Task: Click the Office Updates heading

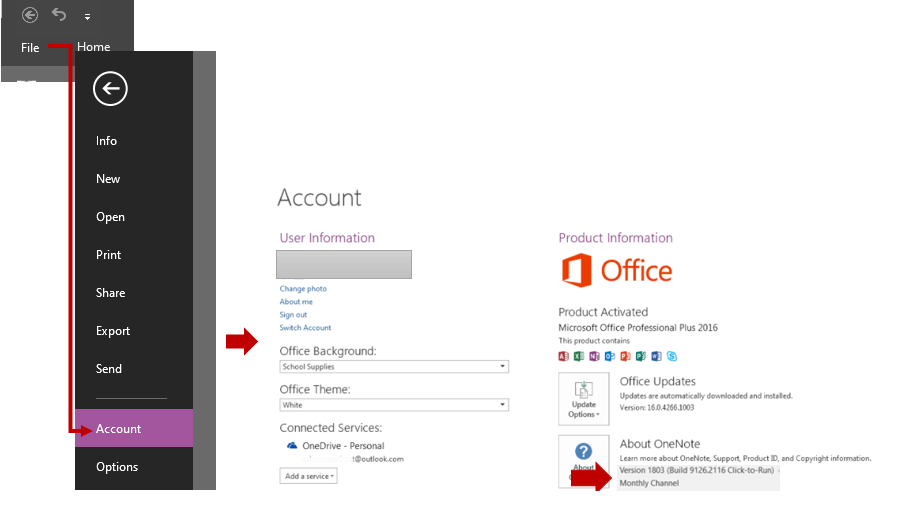Action: pyautogui.click(x=658, y=381)
